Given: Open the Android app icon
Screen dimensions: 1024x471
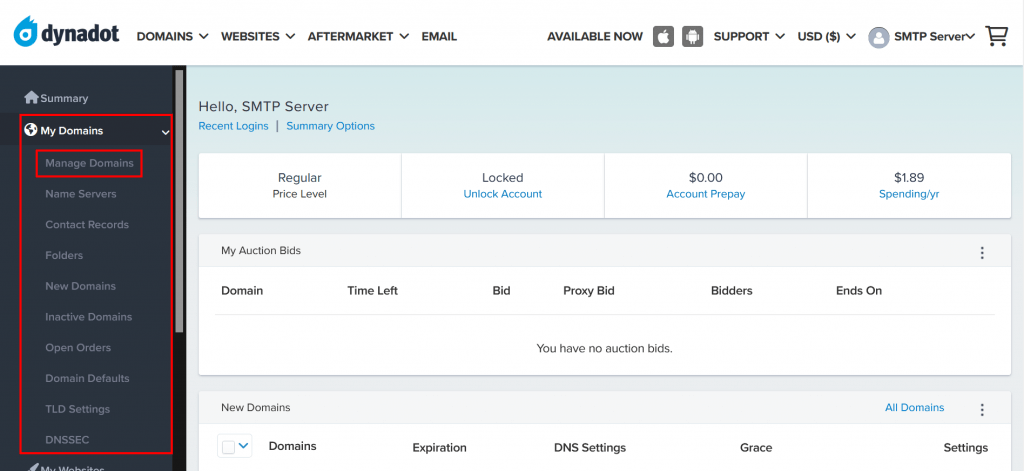Looking at the screenshot, I should pos(692,37).
